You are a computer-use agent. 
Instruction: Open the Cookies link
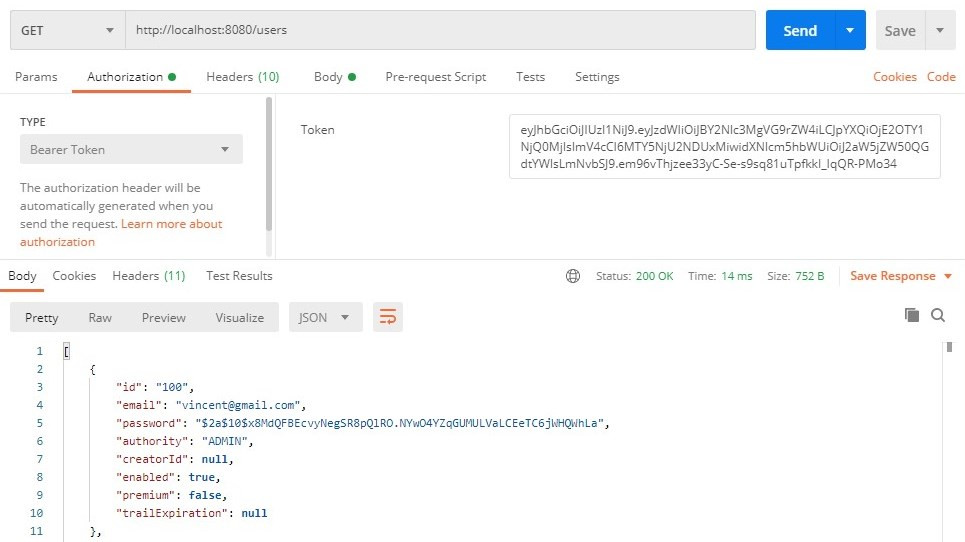click(895, 77)
